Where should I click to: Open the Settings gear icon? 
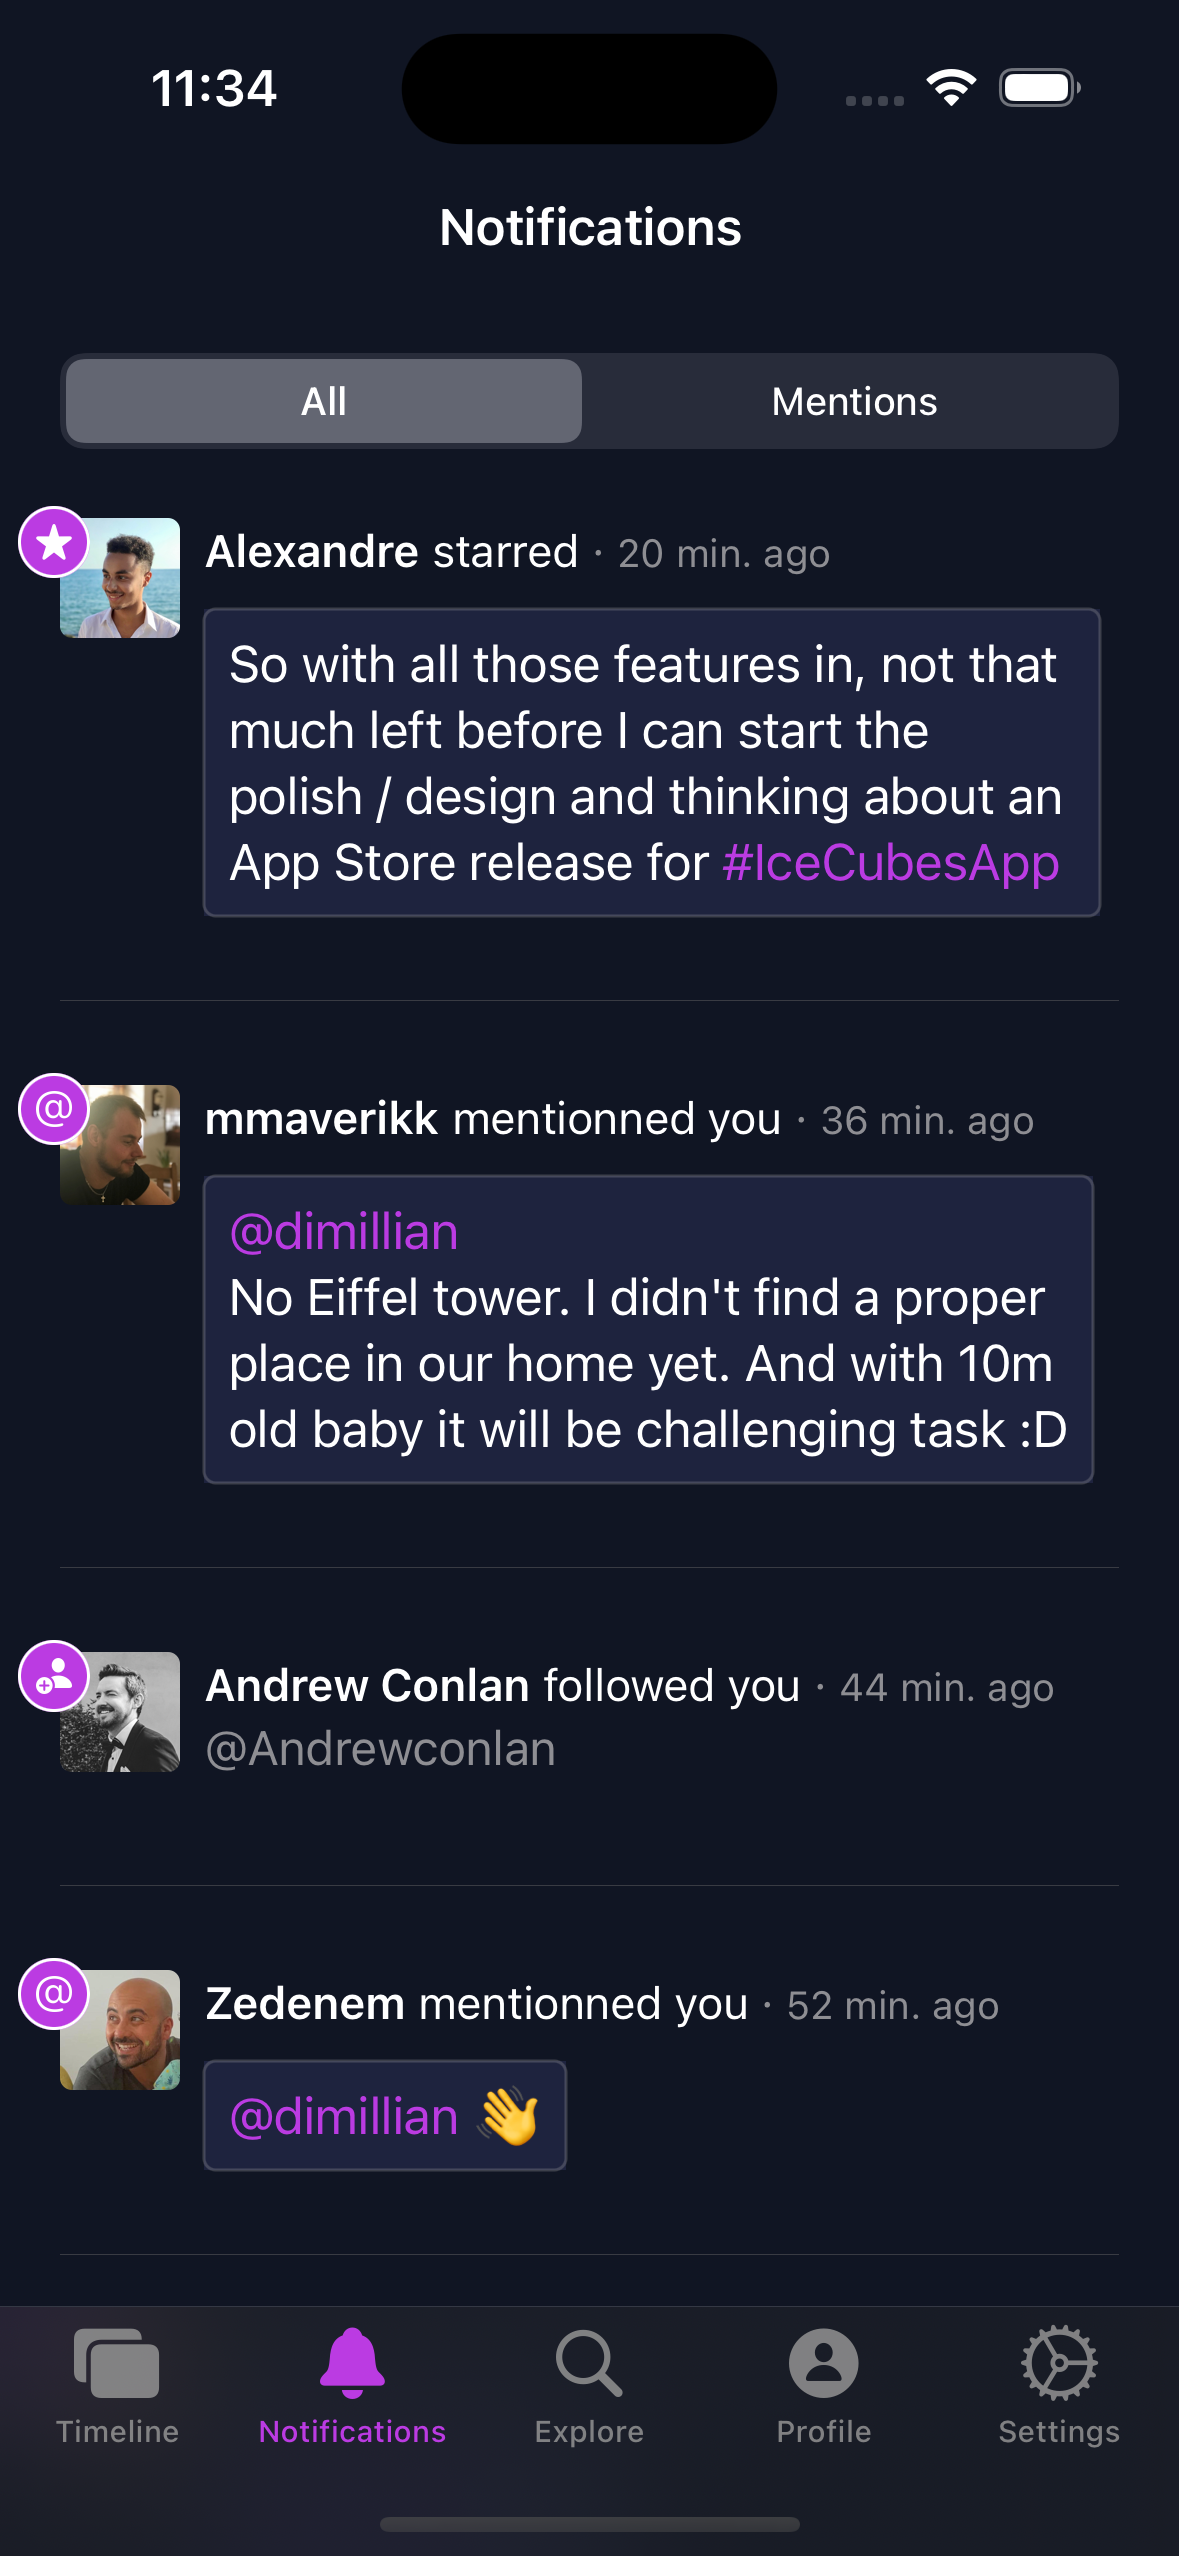[1059, 2363]
